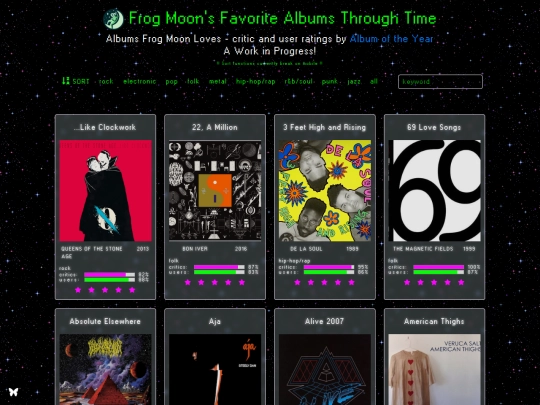This screenshot has width=540, height=405.
Task: Click the white butterfly icon
Action: coord(13,392)
